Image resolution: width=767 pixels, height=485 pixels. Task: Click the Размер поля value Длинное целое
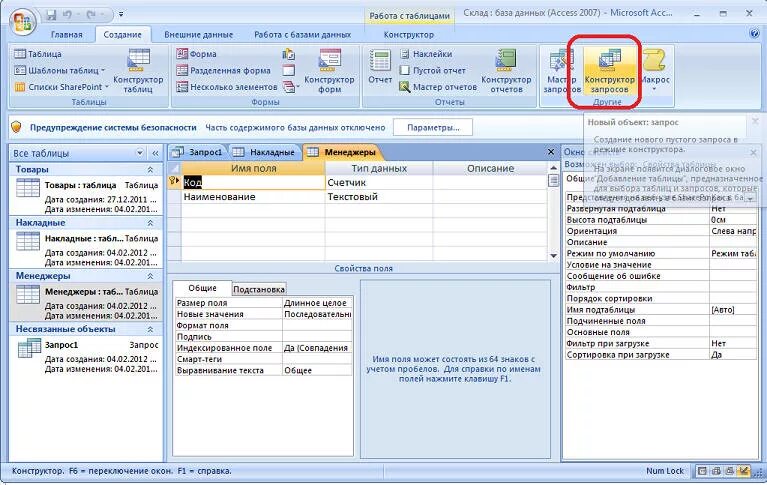pyautogui.click(x=317, y=303)
